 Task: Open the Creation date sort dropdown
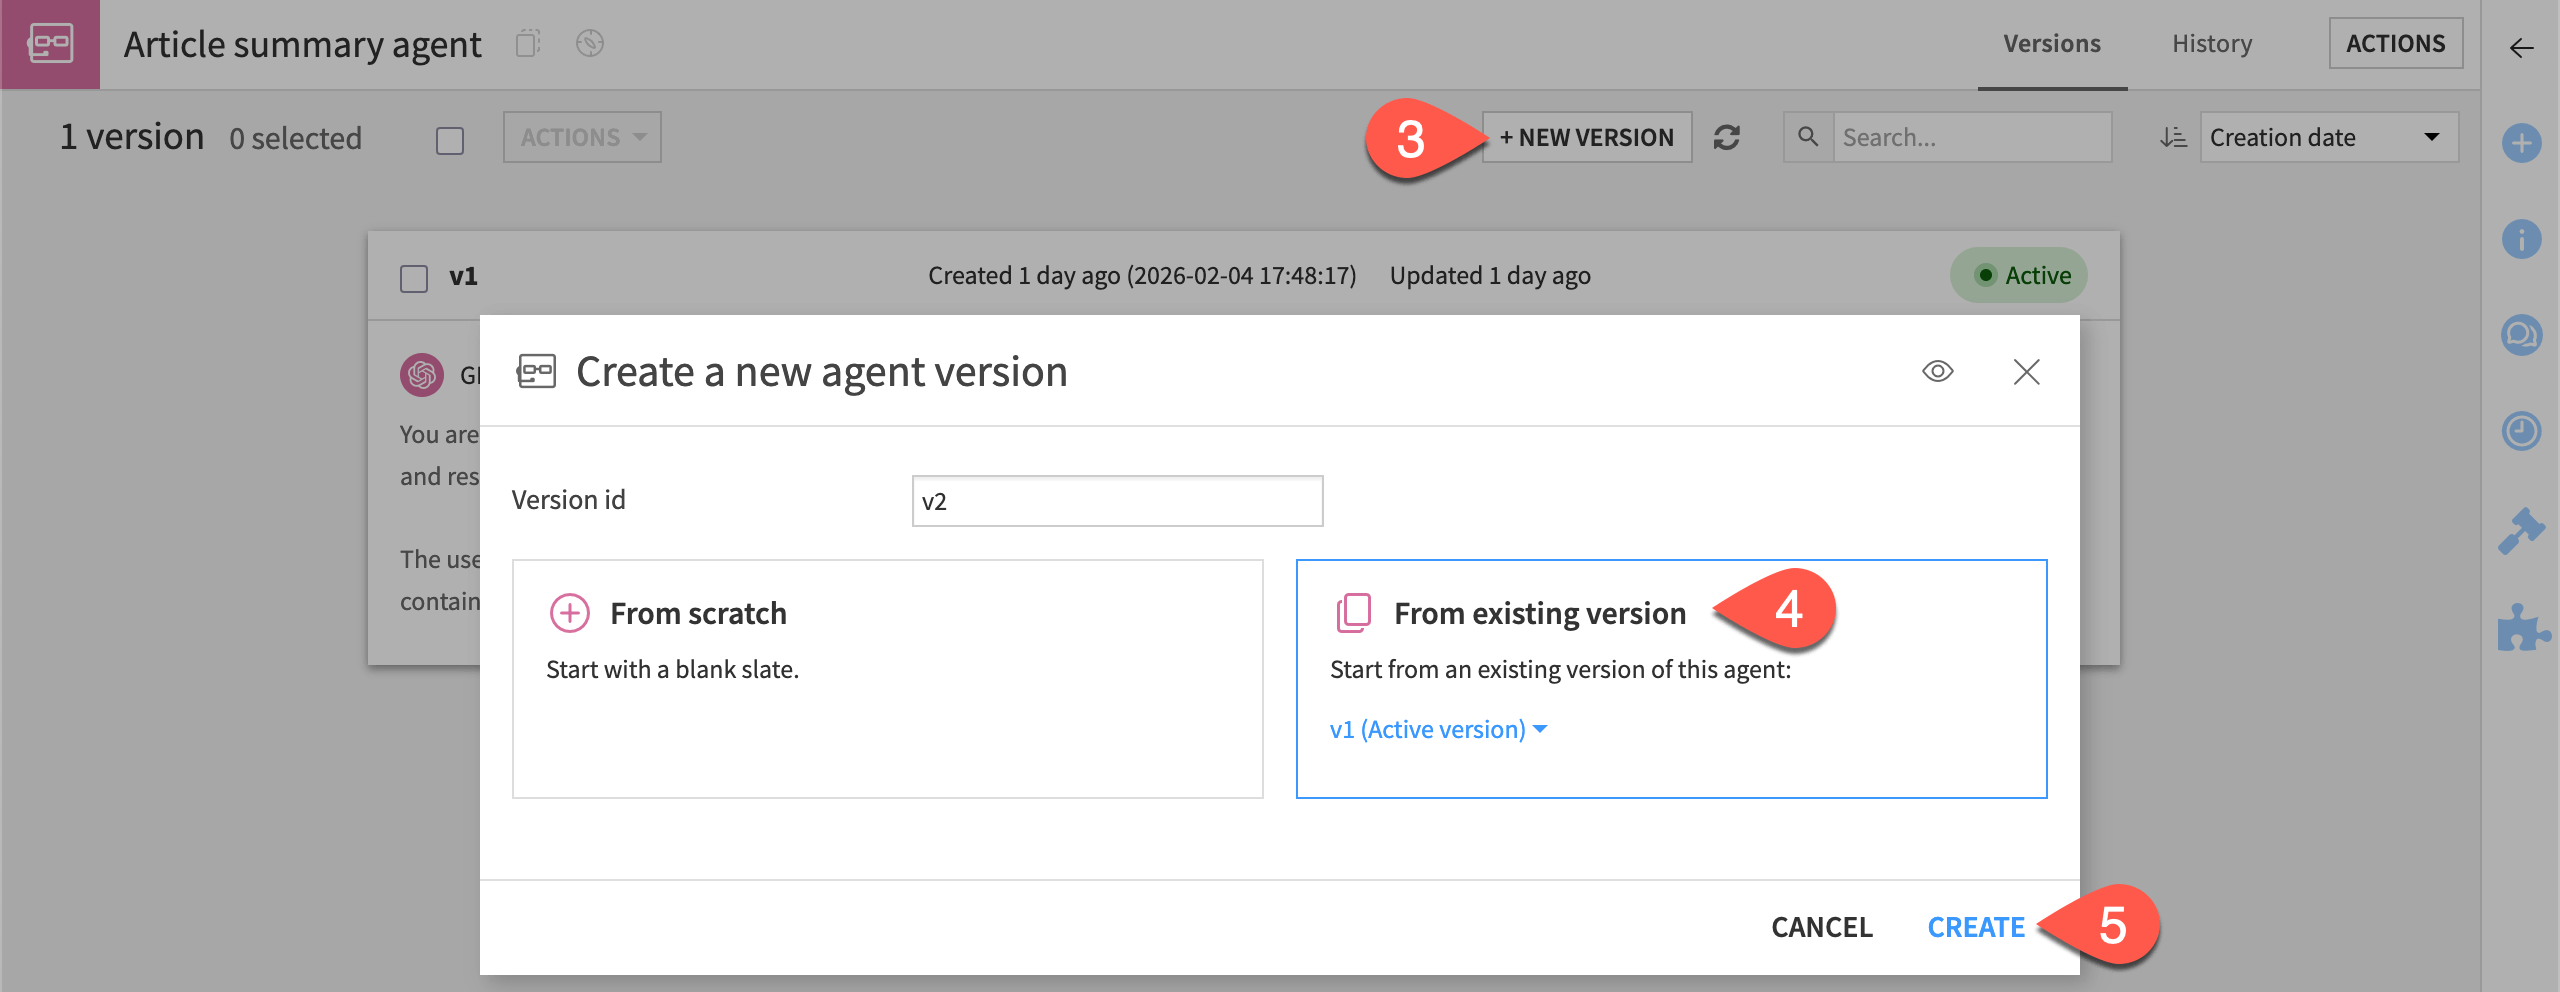click(2328, 137)
